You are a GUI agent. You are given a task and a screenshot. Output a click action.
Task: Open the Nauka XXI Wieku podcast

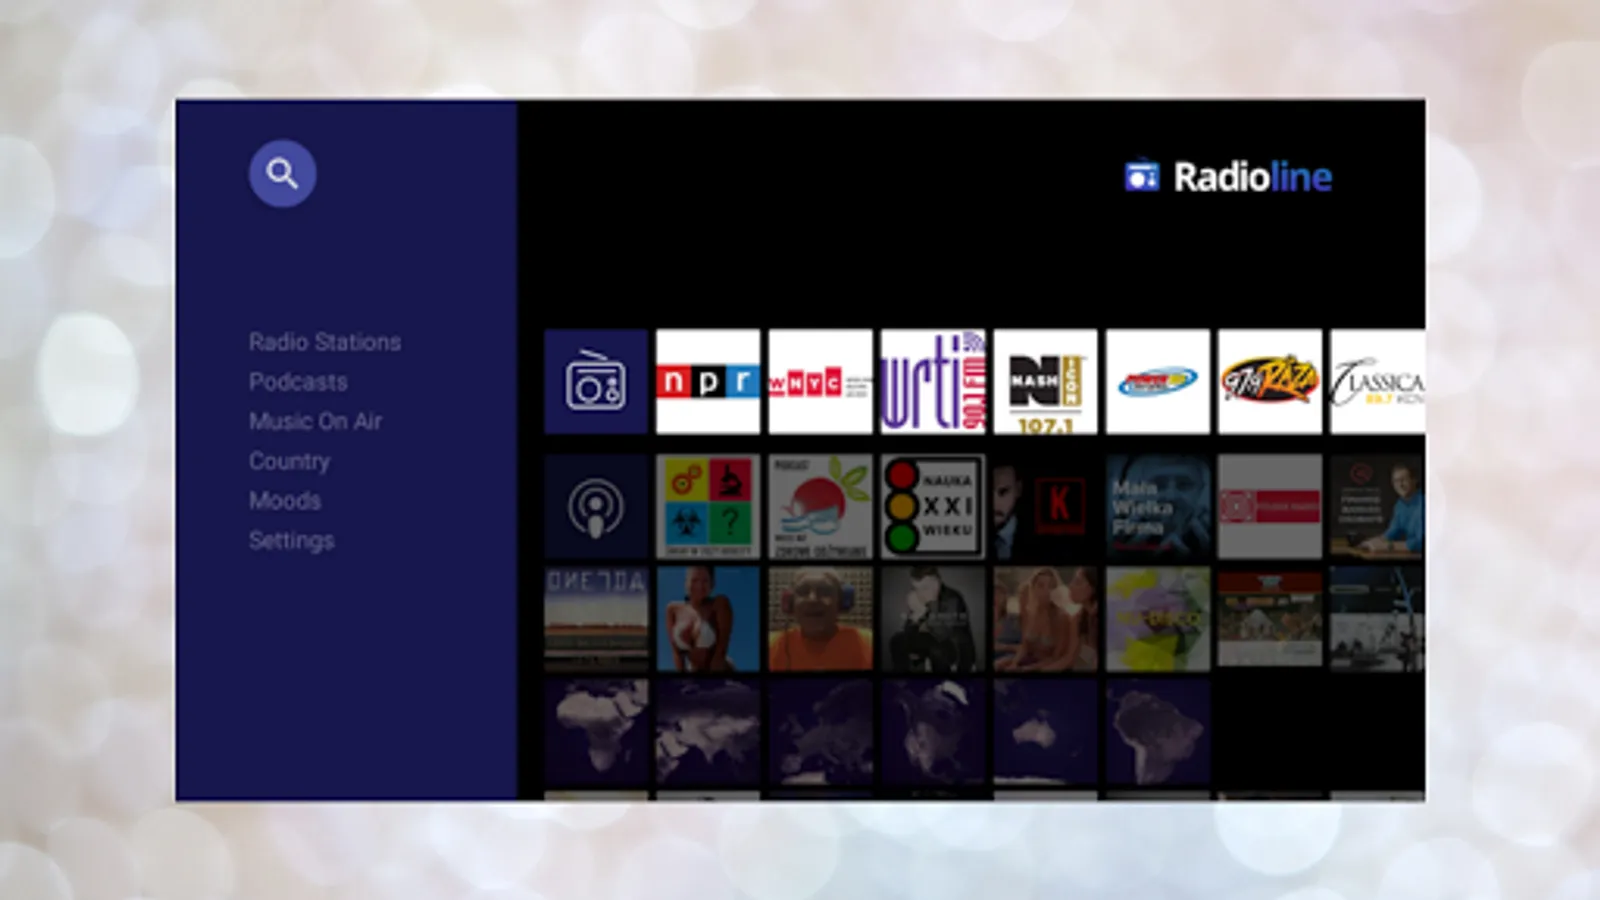(x=932, y=506)
